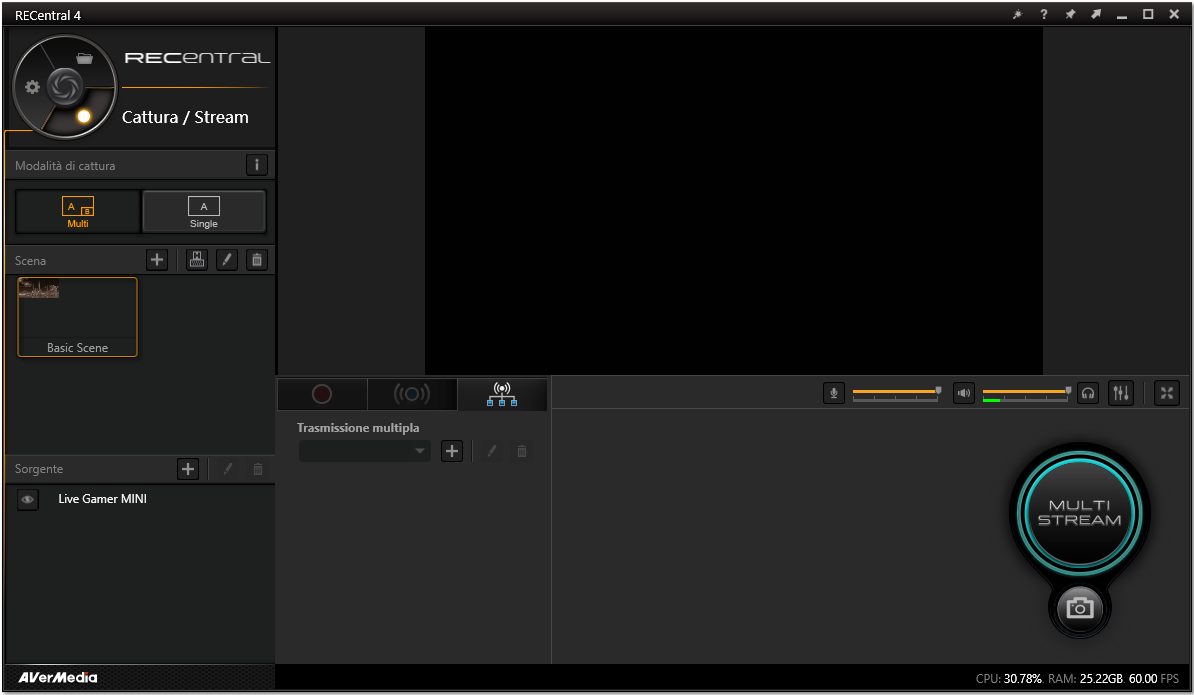Click the pin icon in title bar

(x=1070, y=14)
